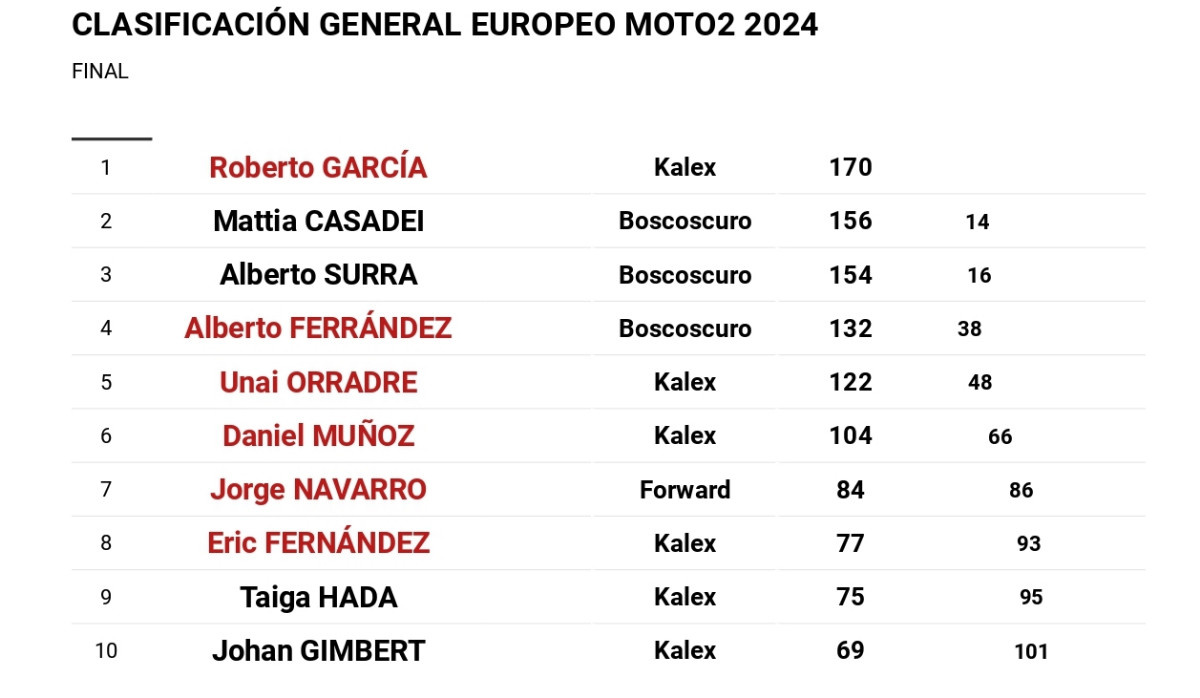Screen dimensions: 1200x698
Task: Click the 101 point gap value
Action: [x=1031, y=652]
